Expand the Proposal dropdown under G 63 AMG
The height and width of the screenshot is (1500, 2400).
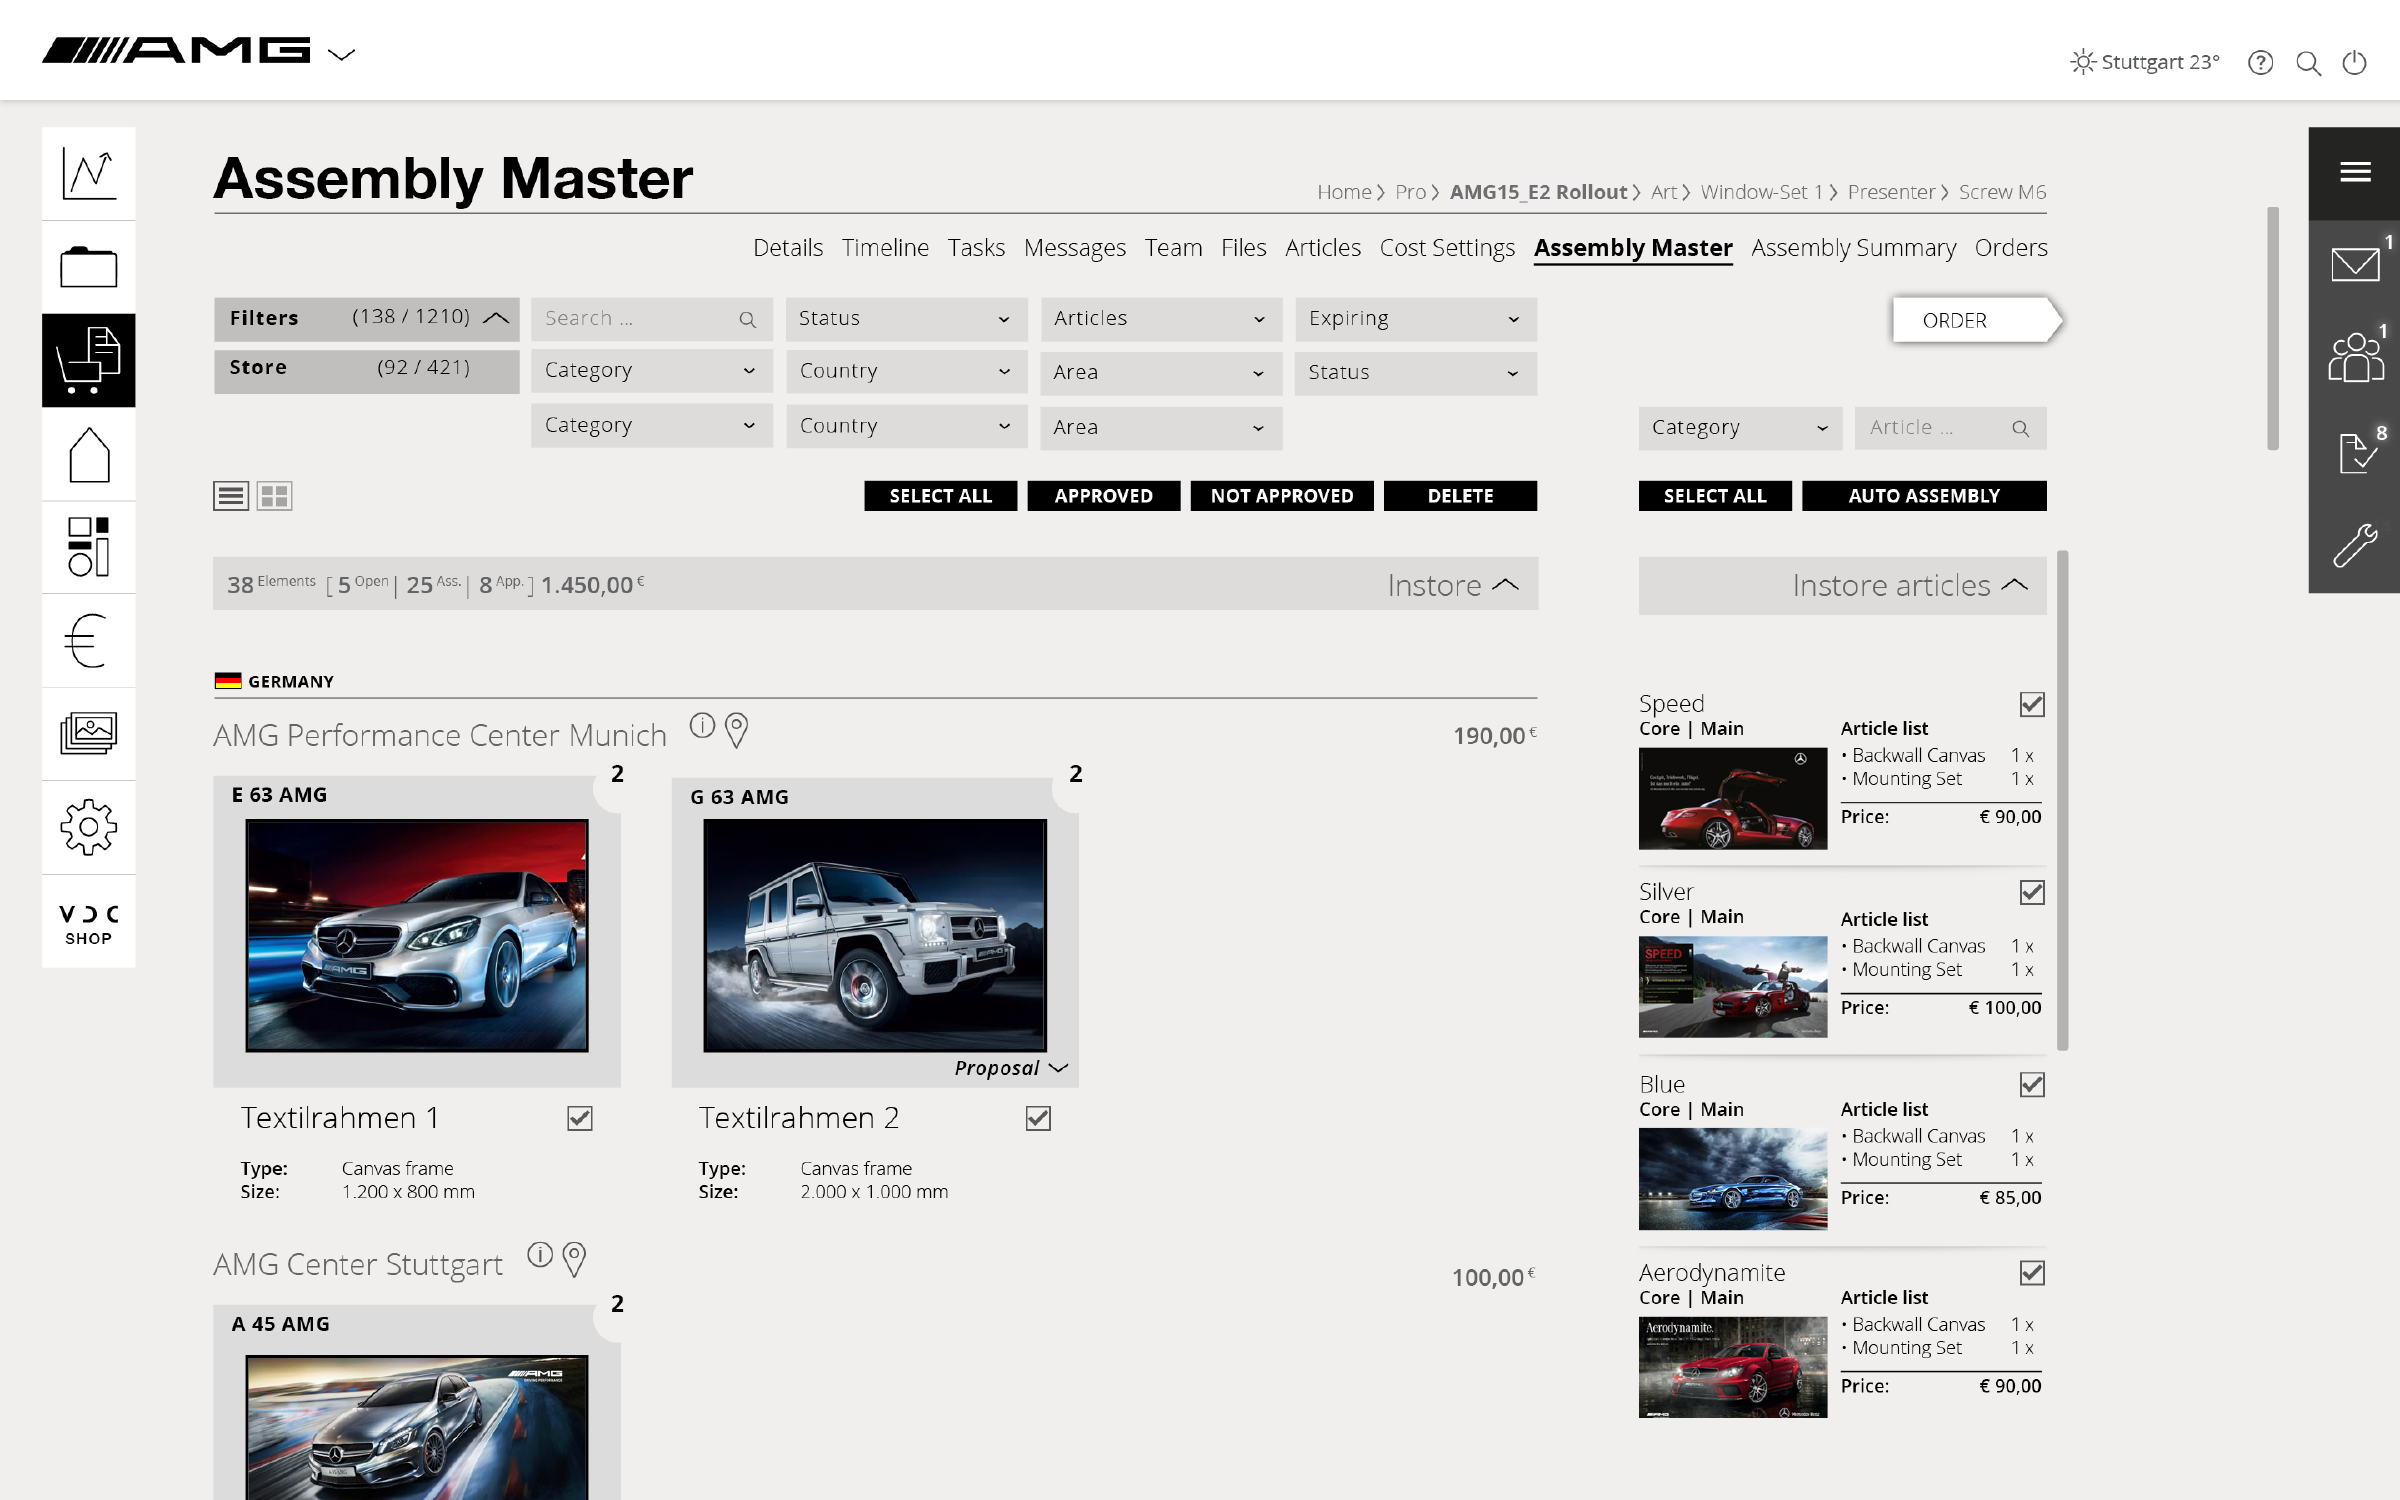point(1011,1068)
